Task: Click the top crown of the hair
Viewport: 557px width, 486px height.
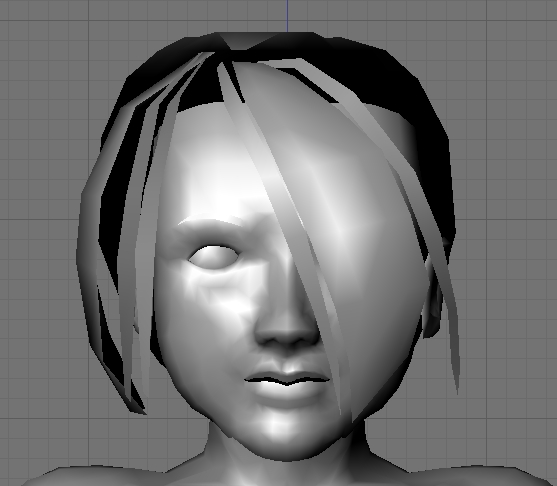Action: point(265,43)
